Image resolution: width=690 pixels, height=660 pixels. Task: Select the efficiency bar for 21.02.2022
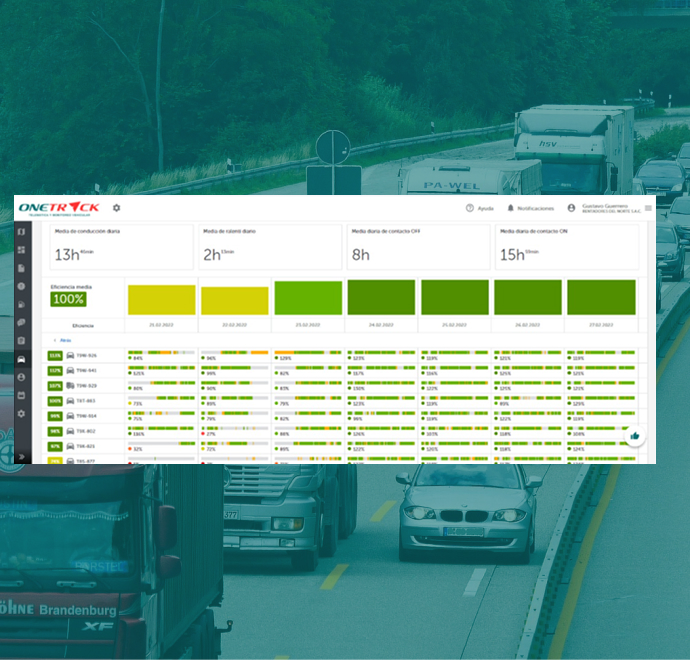coord(161,299)
